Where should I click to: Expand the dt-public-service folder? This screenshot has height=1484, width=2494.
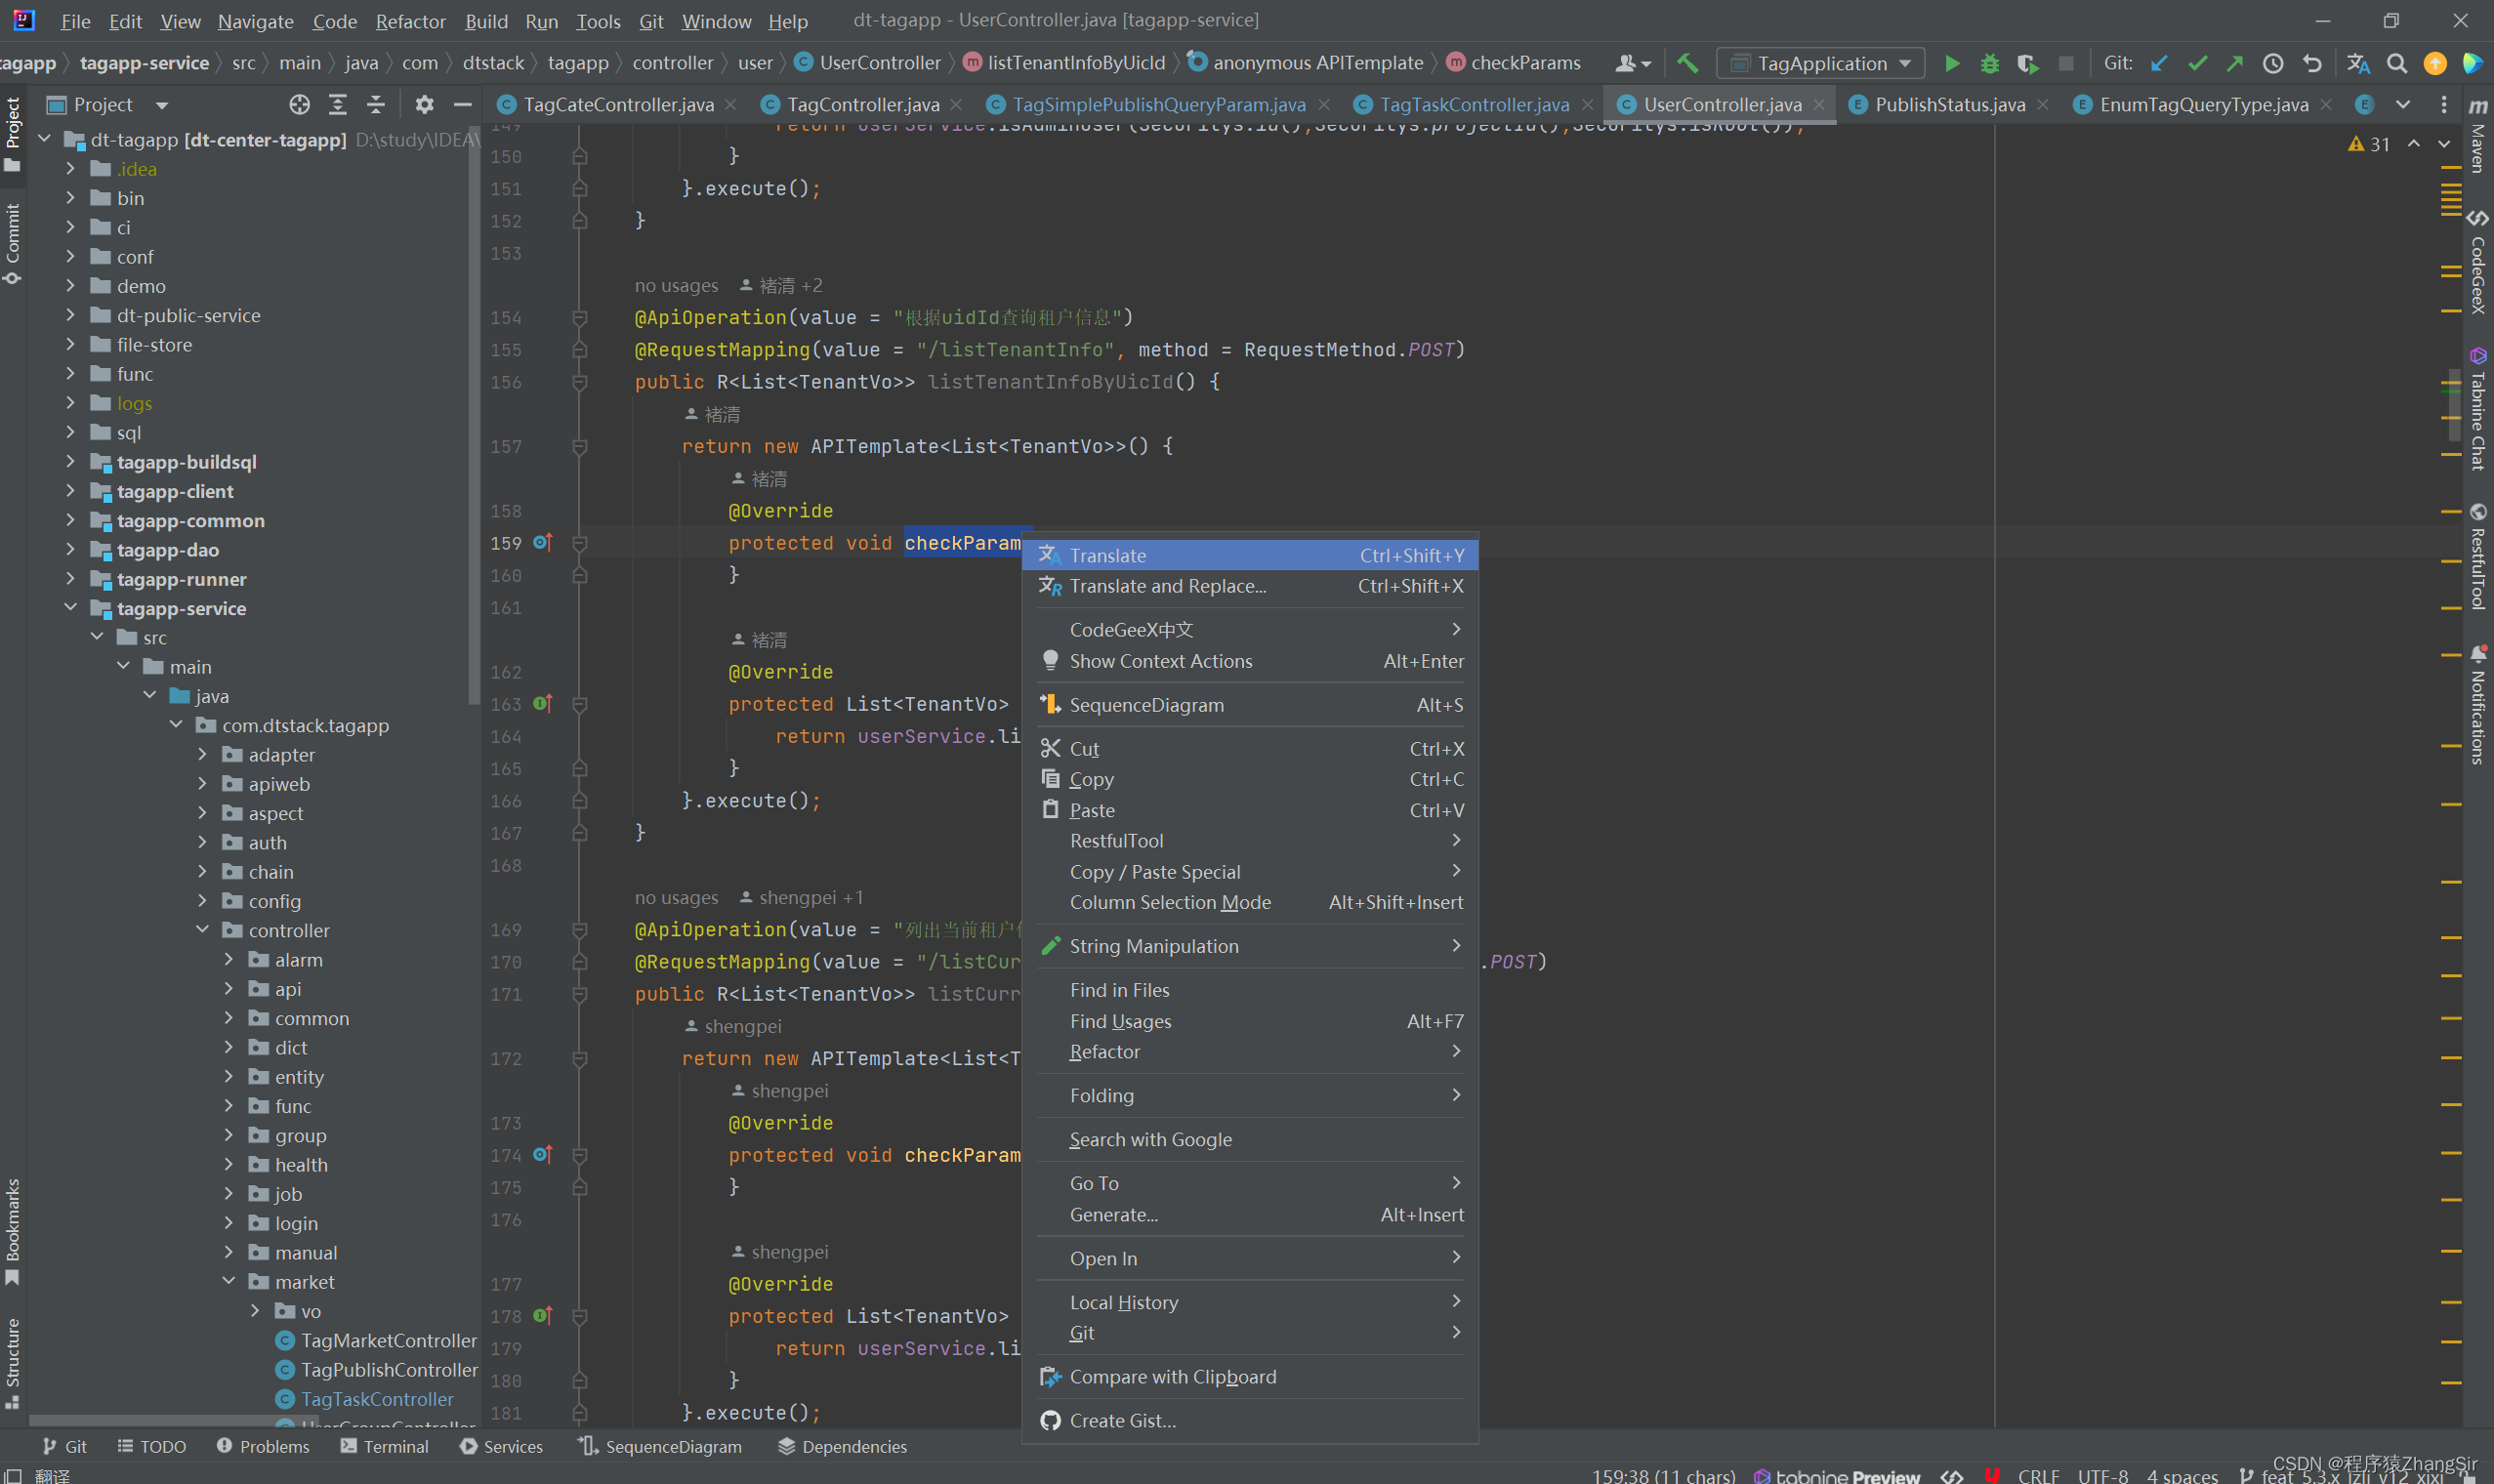click(x=70, y=314)
